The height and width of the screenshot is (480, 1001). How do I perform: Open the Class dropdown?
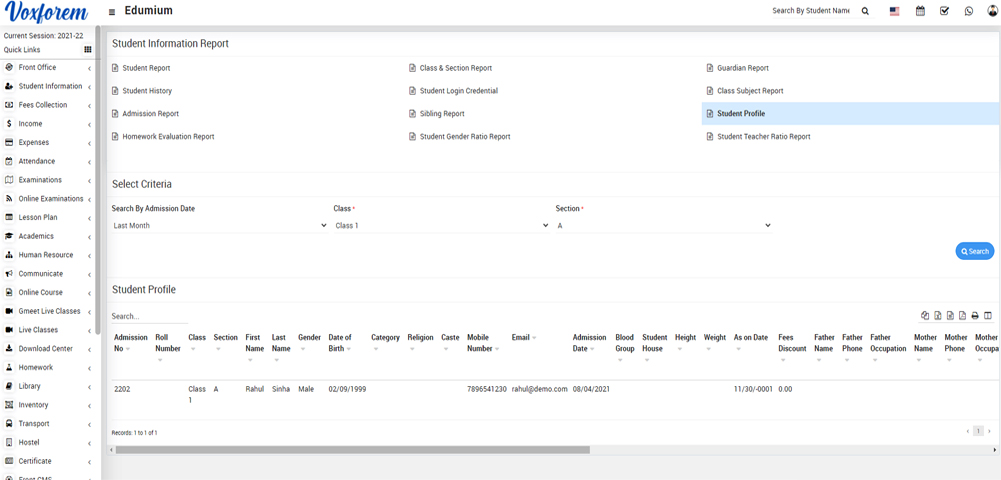(x=441, y=226)
